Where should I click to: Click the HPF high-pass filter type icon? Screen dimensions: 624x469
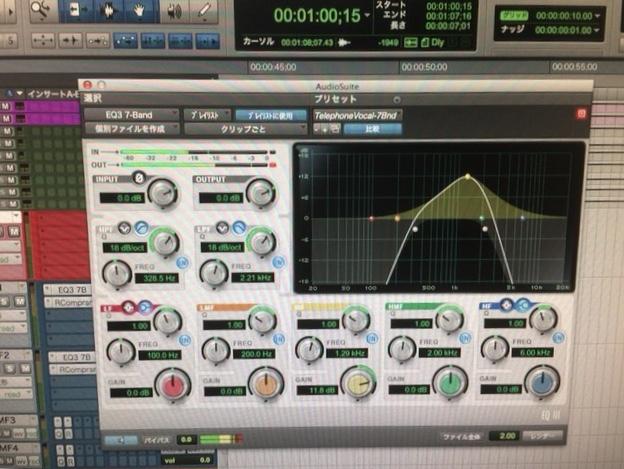pyautogui.click(x=141, y=228)
